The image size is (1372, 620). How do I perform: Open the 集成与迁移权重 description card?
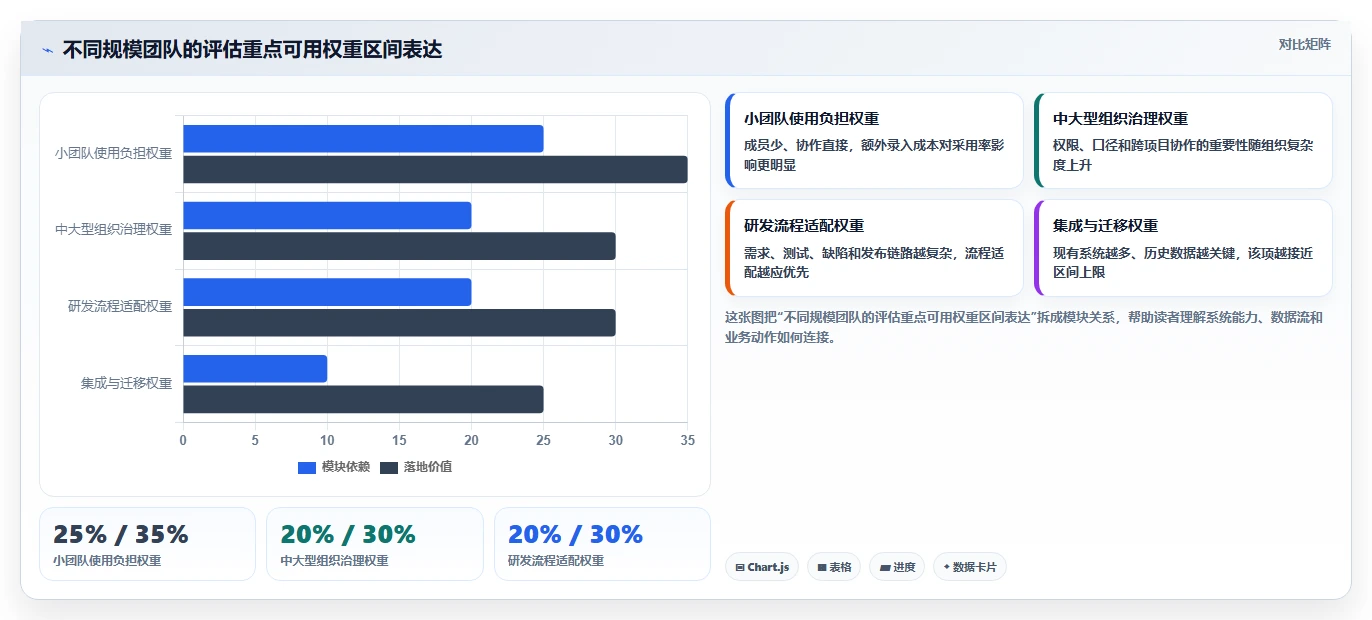1183,248
